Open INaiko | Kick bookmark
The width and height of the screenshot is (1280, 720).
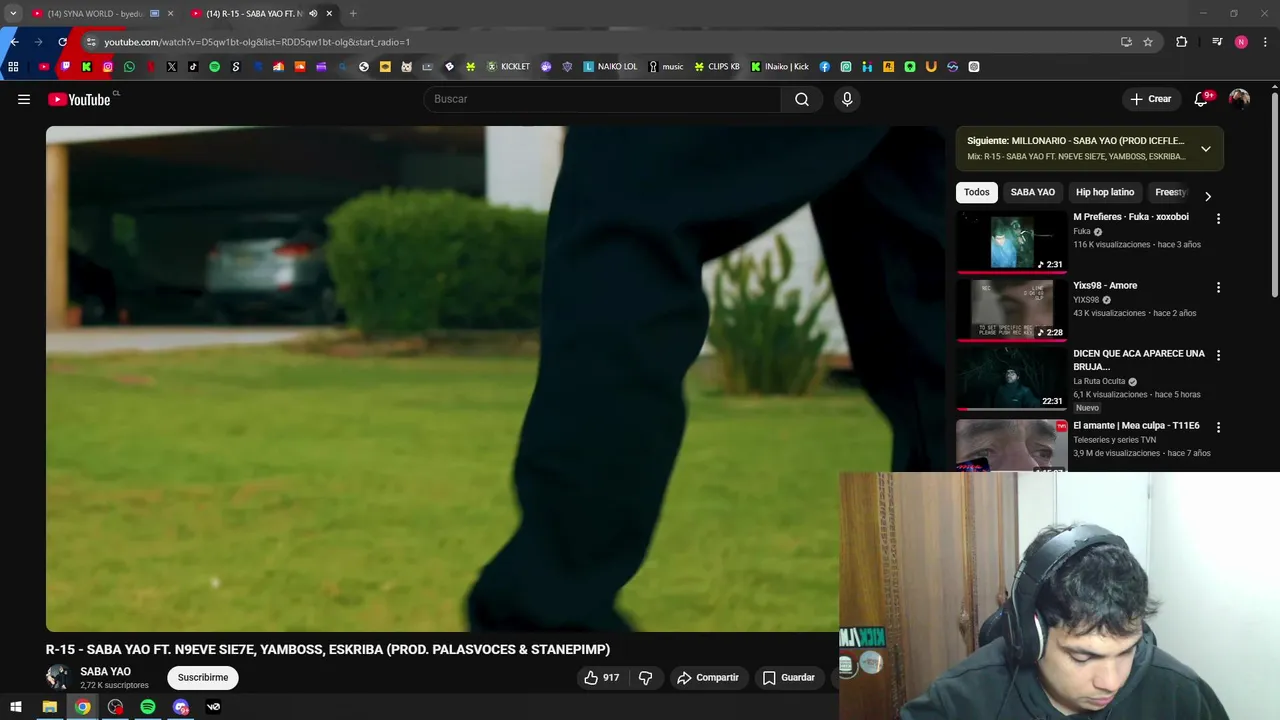click(779, 67)
